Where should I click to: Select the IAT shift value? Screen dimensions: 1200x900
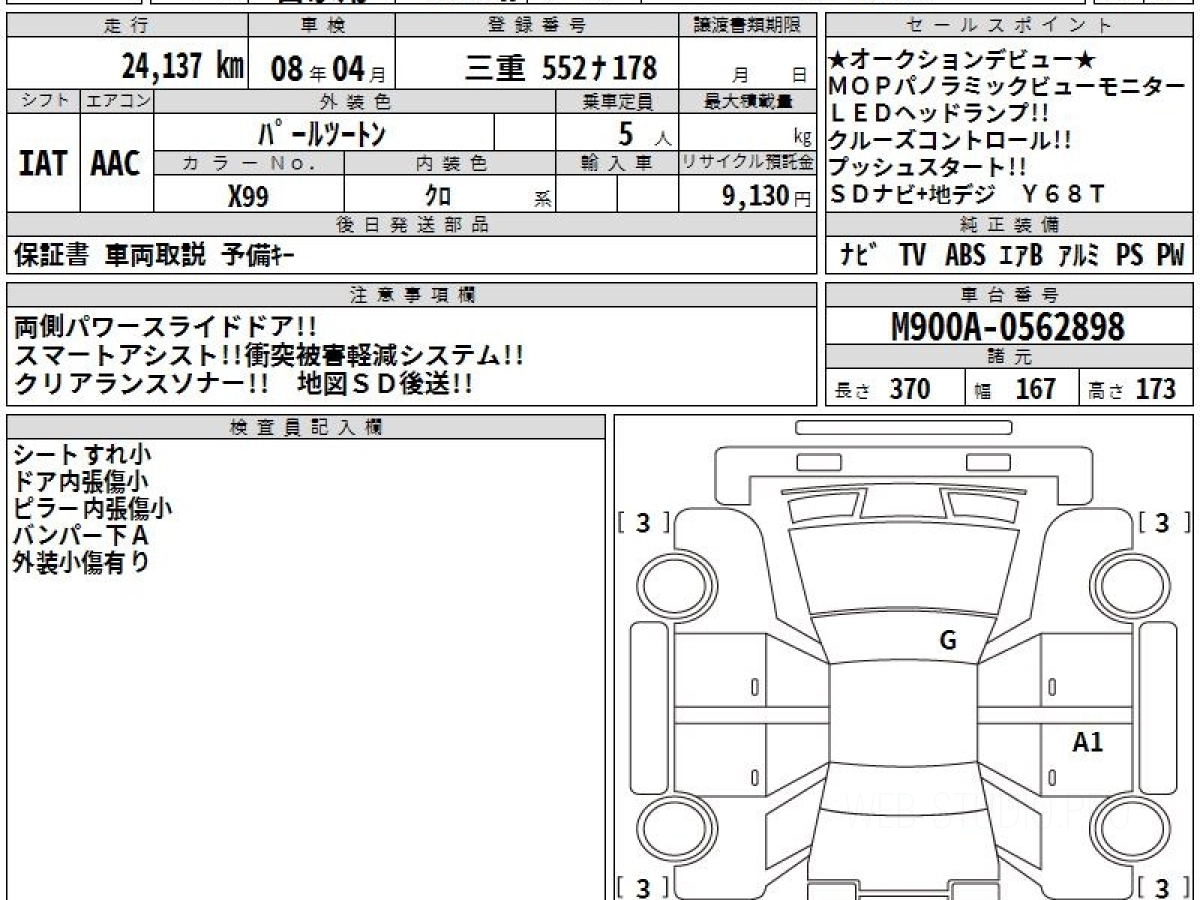pos(42,164)
